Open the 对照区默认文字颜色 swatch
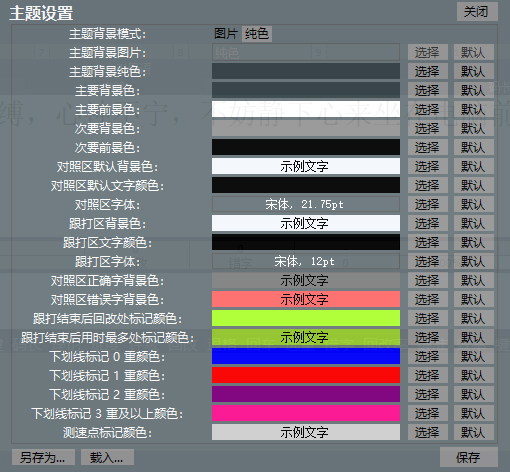The image size is (510, 472). pyautogui.click(x=306, y=185)
